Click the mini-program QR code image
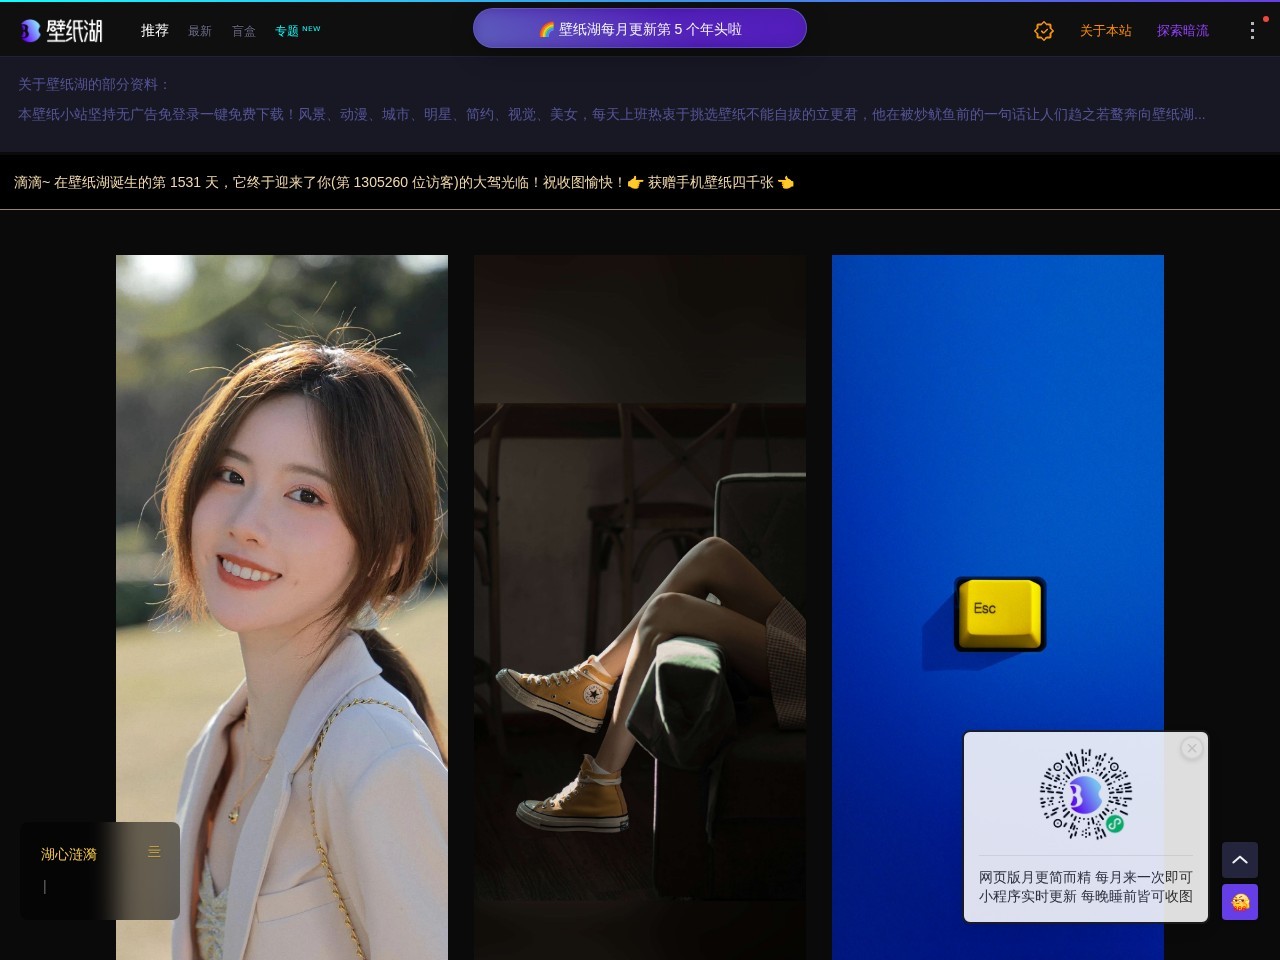Image resolution: width=1280 pixels, height=960 pixels. coord(1085,794)
